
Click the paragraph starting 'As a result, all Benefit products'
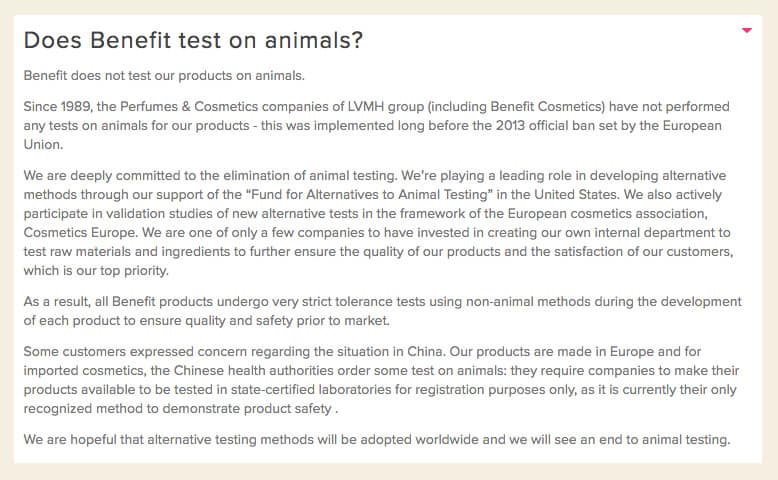pyautogui.click(x=383, y=311)
